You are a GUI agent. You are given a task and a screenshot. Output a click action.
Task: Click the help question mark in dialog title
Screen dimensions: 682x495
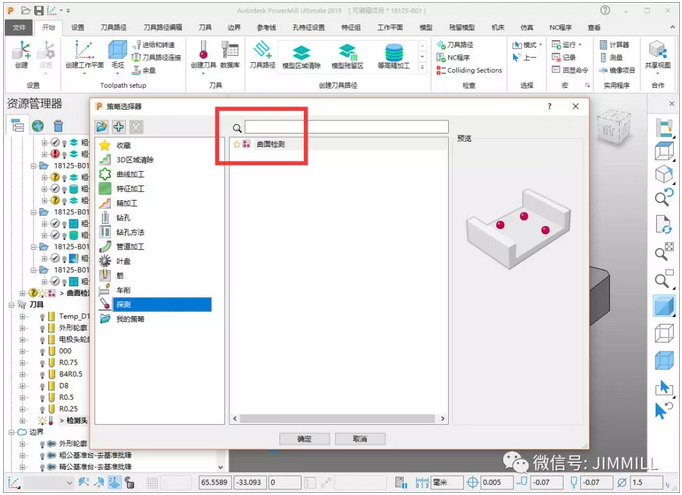coord(549,106)
